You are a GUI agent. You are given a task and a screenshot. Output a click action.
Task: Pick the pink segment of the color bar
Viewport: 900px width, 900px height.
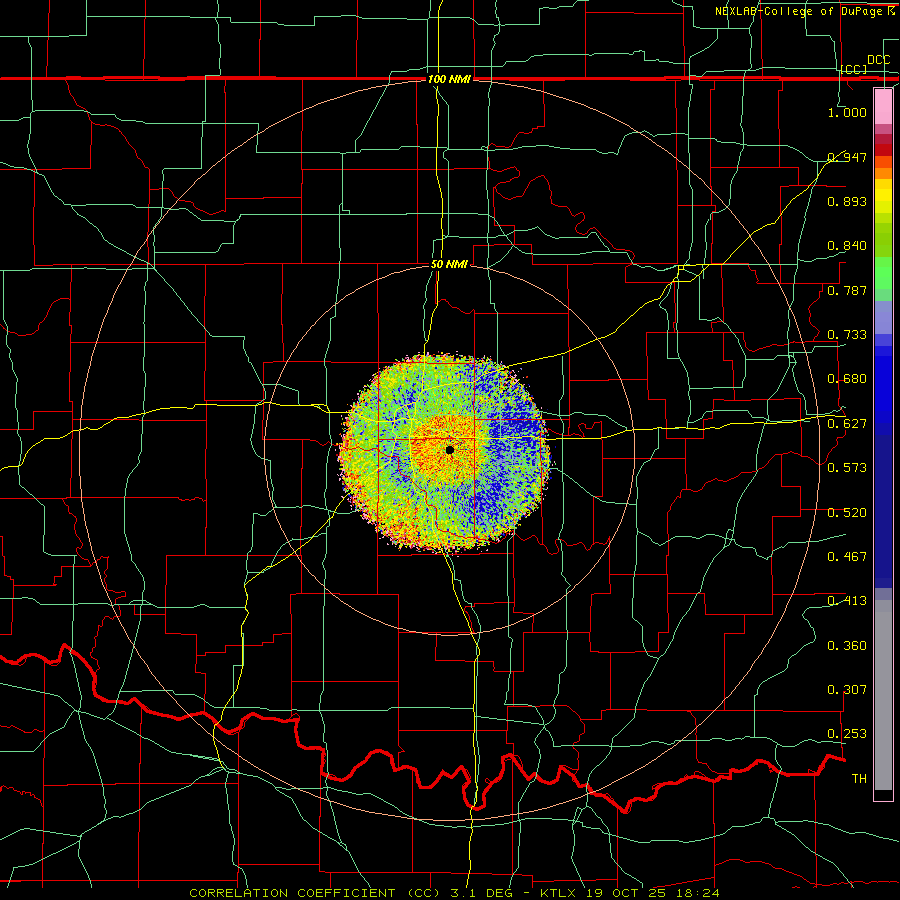pos(883,106)
